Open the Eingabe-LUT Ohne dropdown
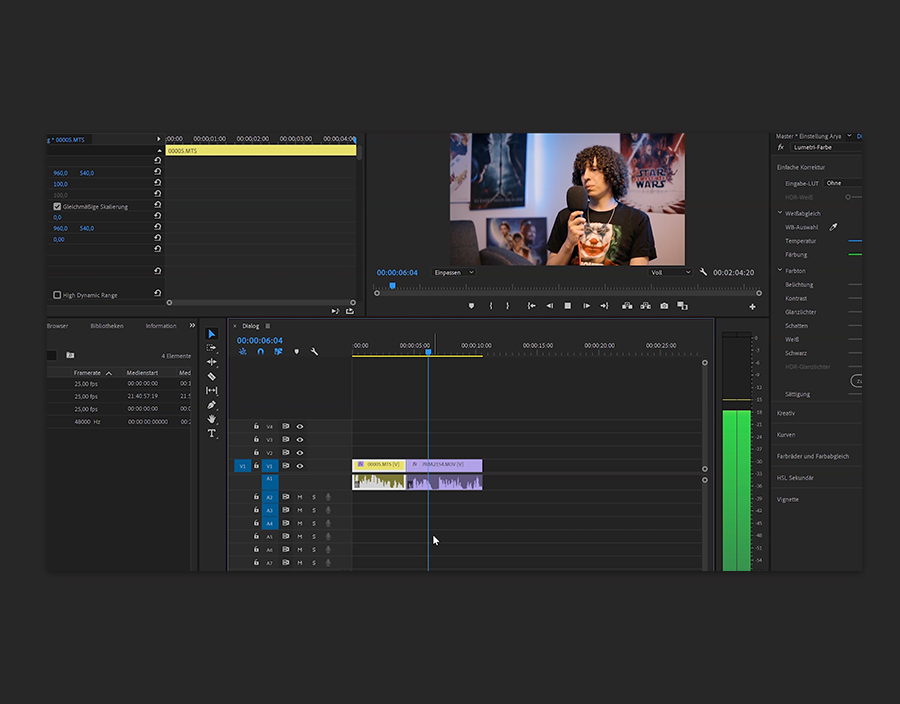This screenshot has width=900, height=704. [x=843, y=183]
